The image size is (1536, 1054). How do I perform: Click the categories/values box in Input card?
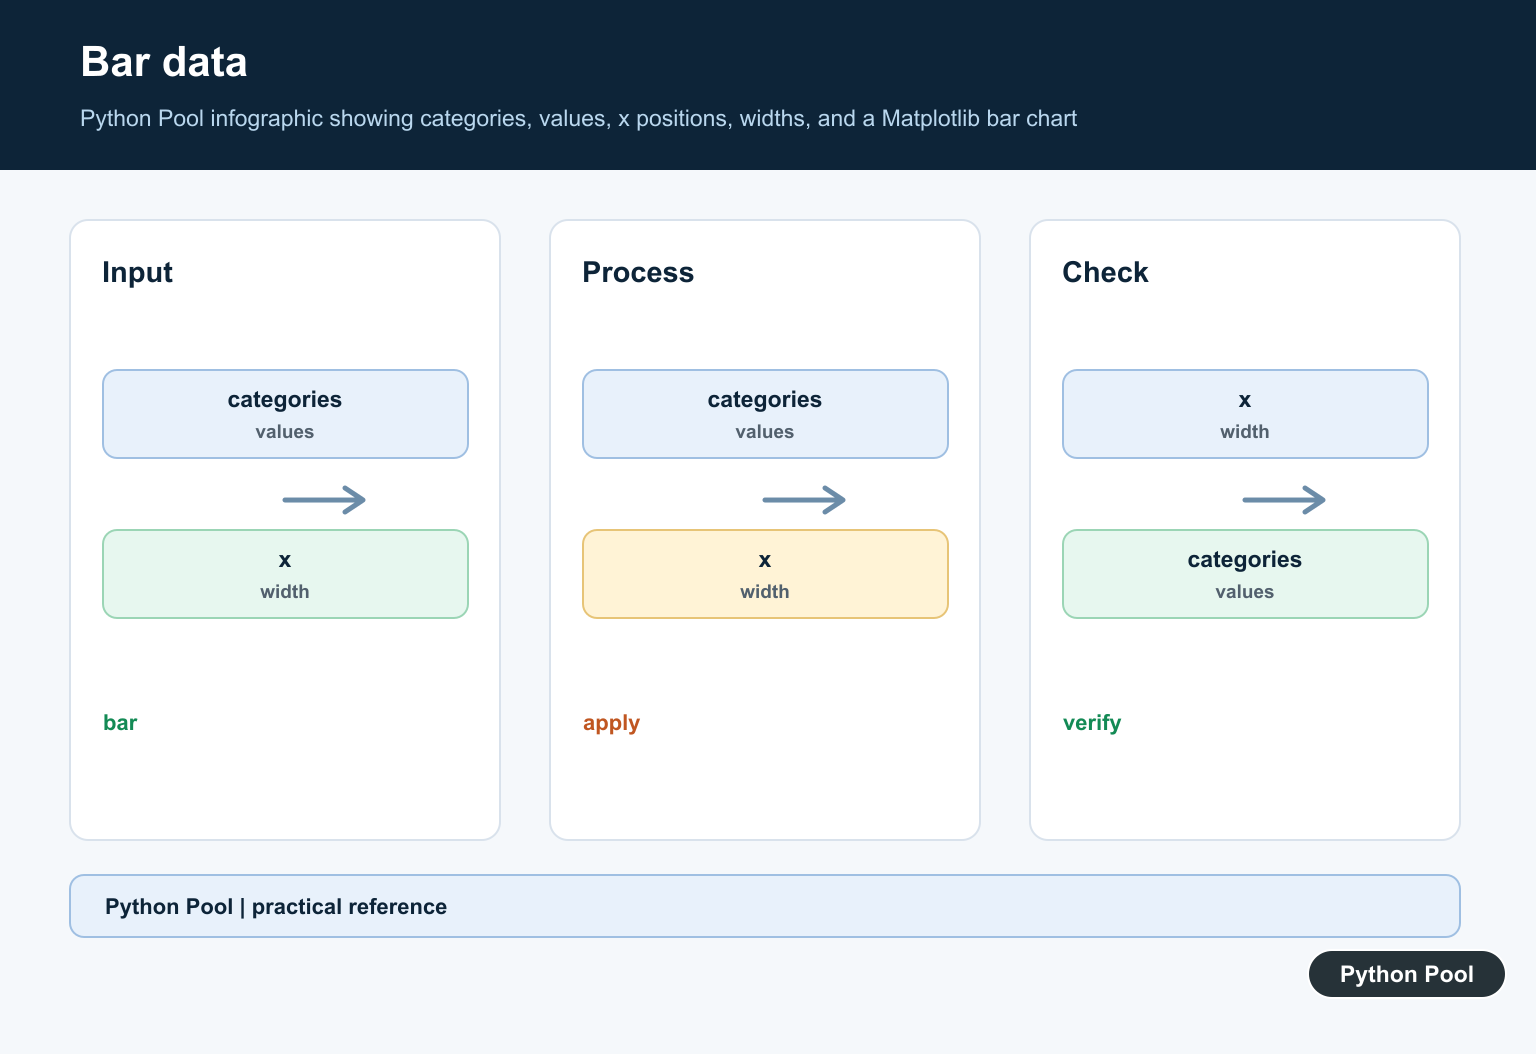tap(285, 414)
